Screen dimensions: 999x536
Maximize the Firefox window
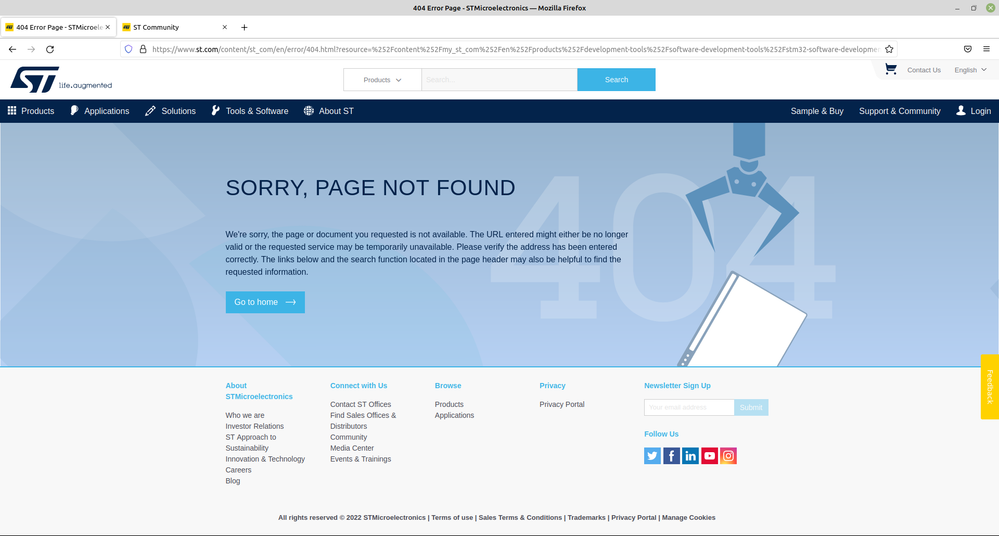pyautogui.click(x=974, y=8)
